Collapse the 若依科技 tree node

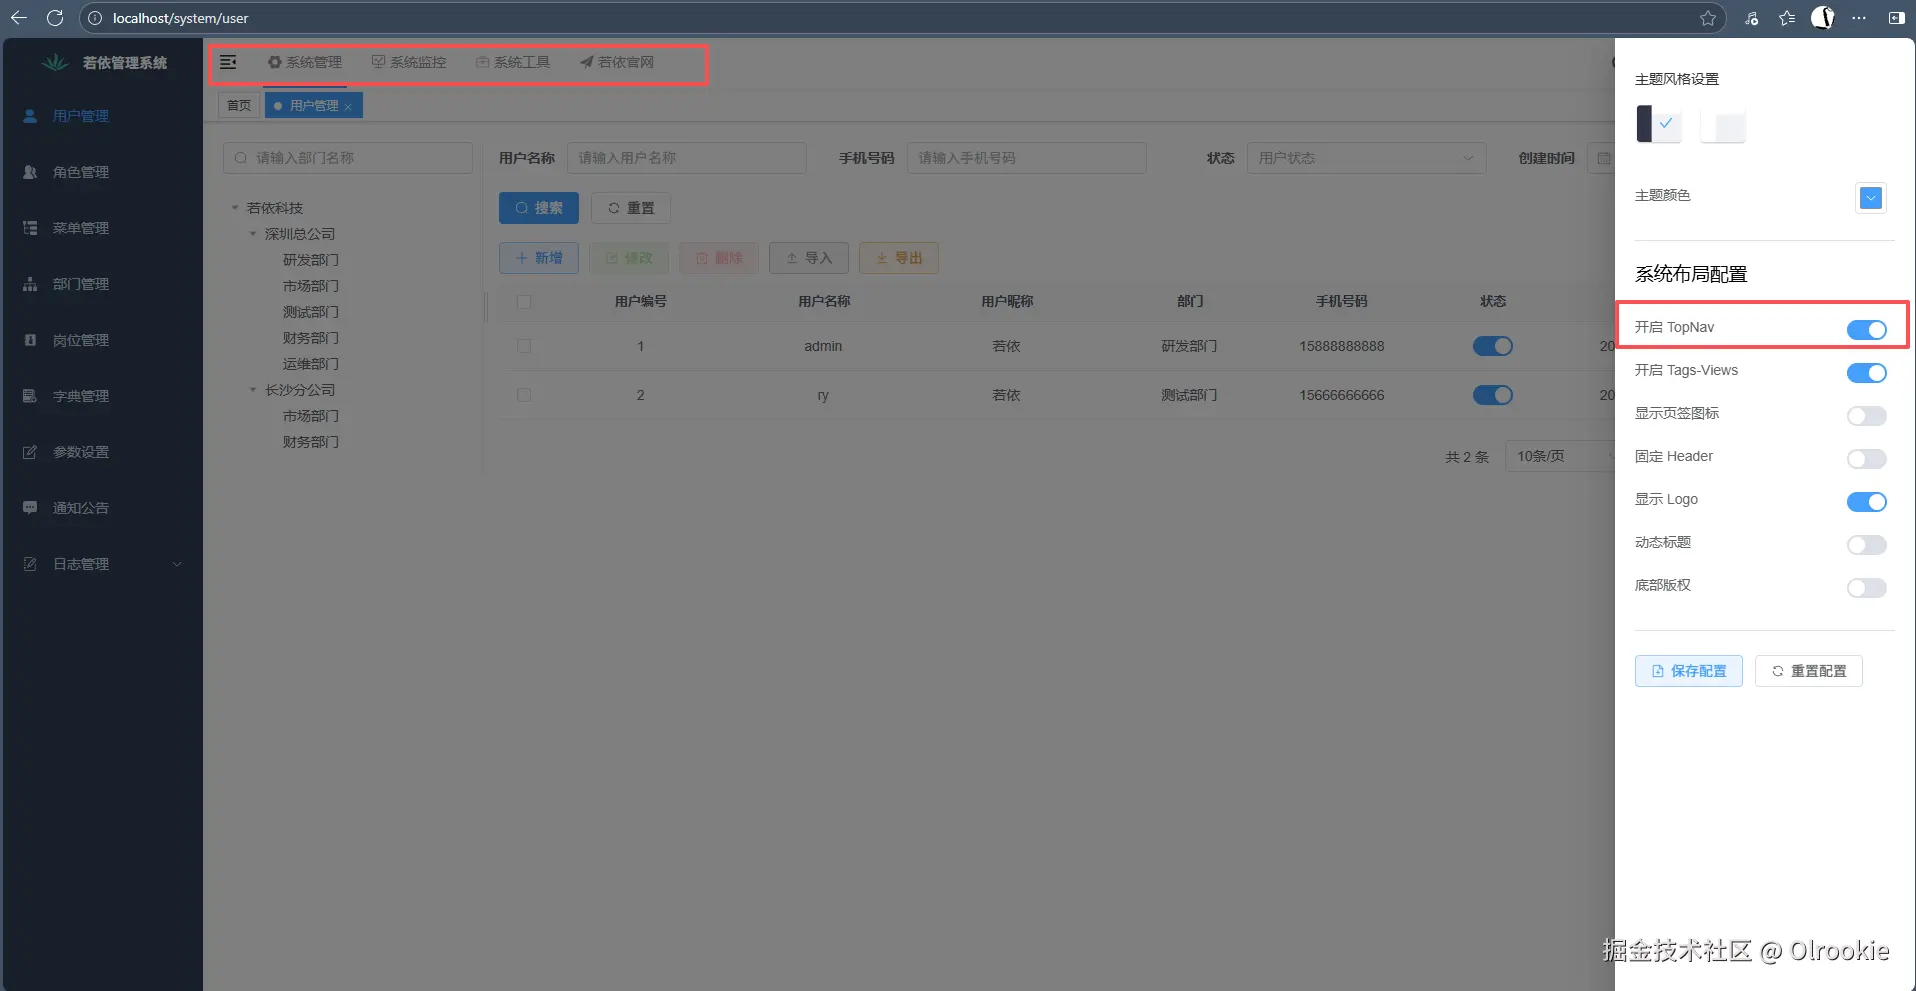click(235, 208)
